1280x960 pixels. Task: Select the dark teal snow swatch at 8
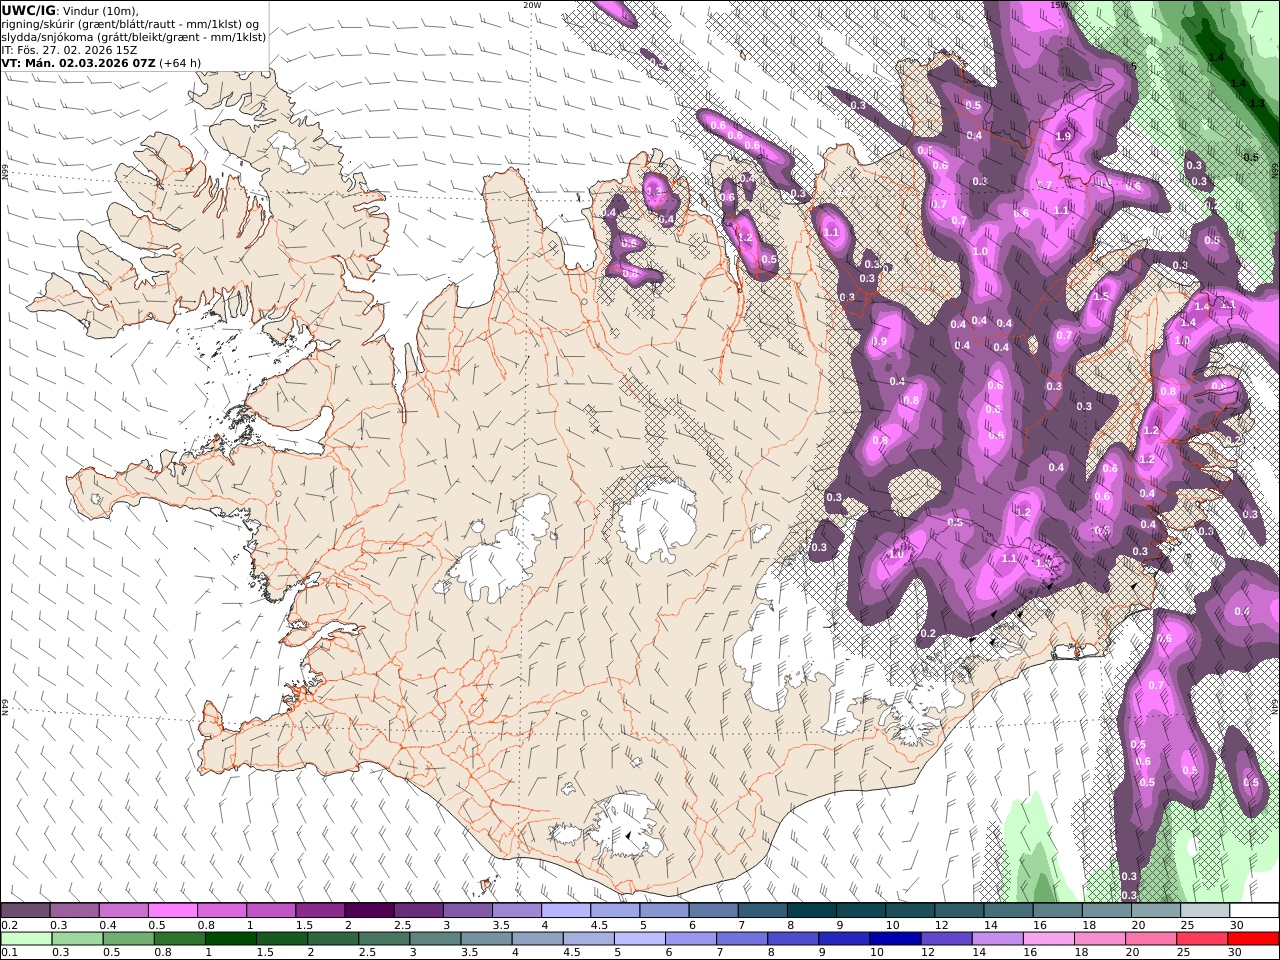tap(812, 911)
